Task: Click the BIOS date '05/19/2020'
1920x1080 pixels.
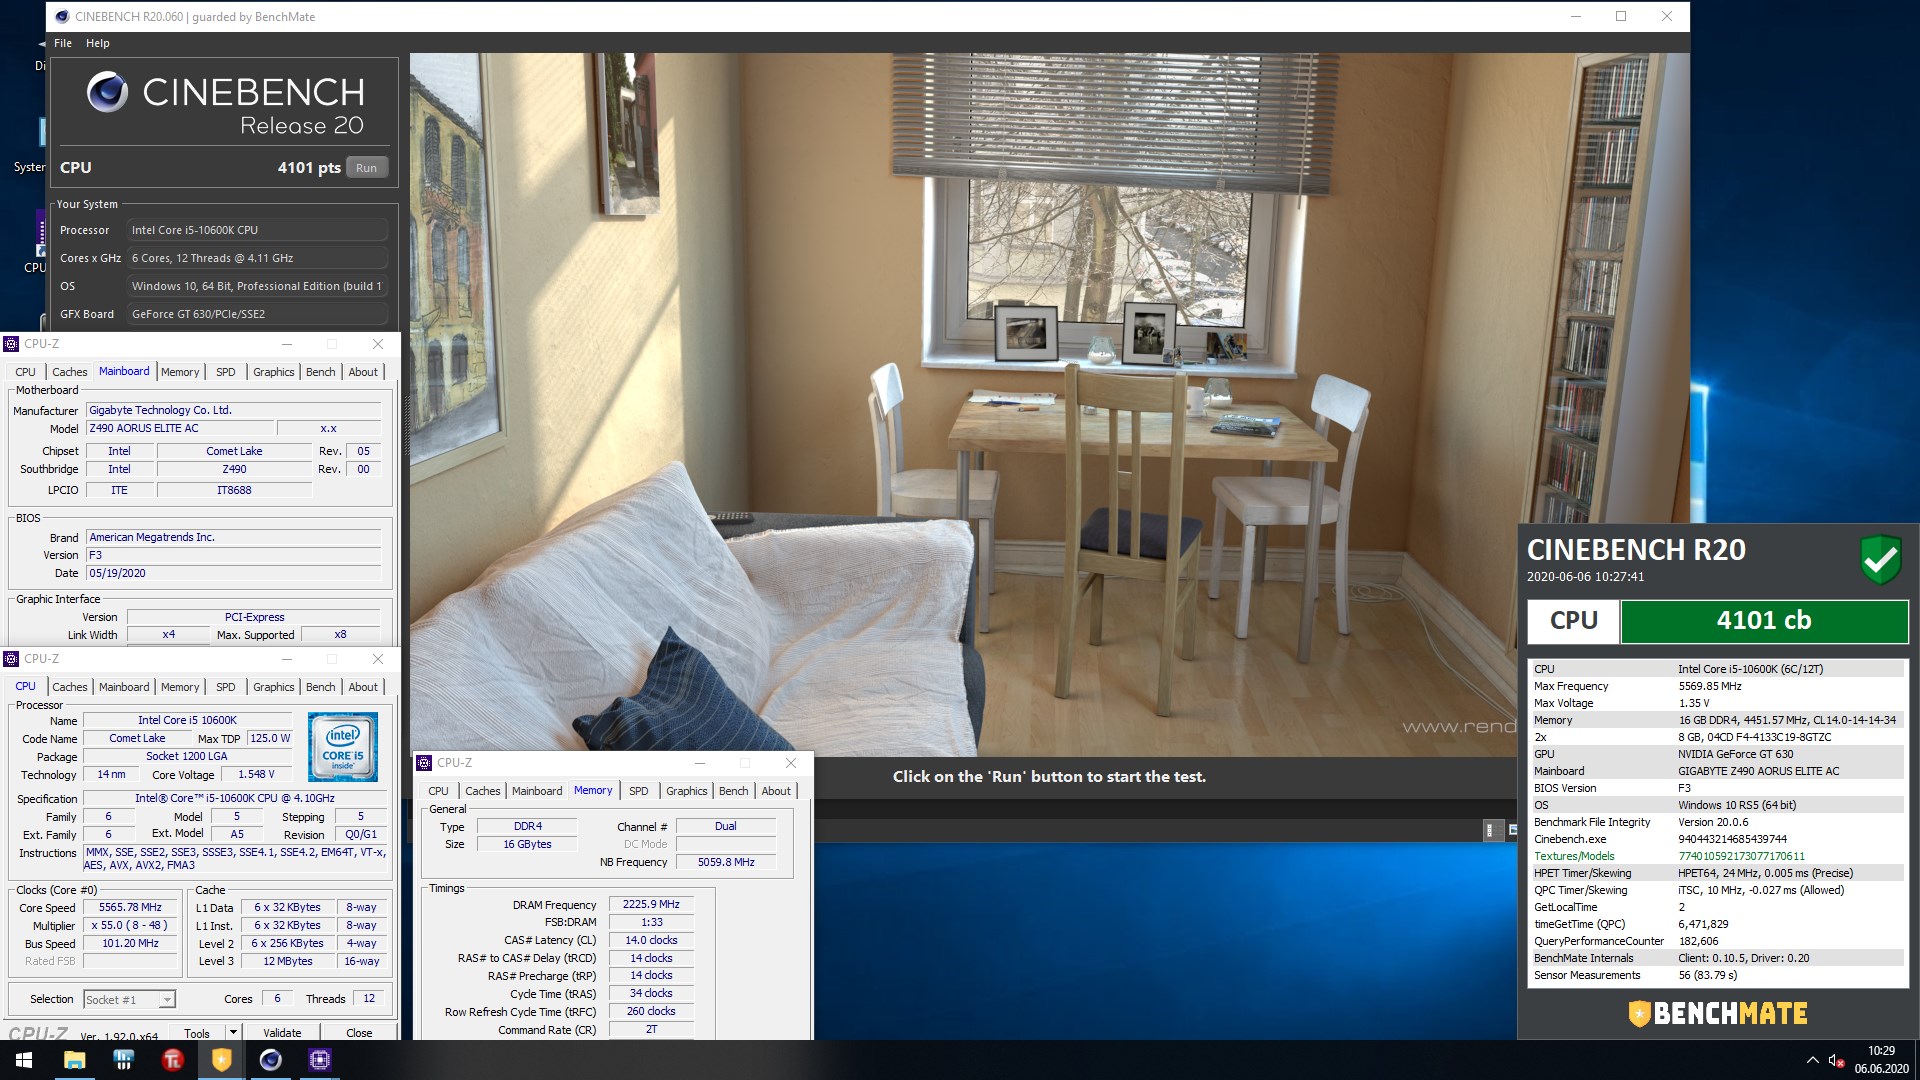Action: pos(234,573)
